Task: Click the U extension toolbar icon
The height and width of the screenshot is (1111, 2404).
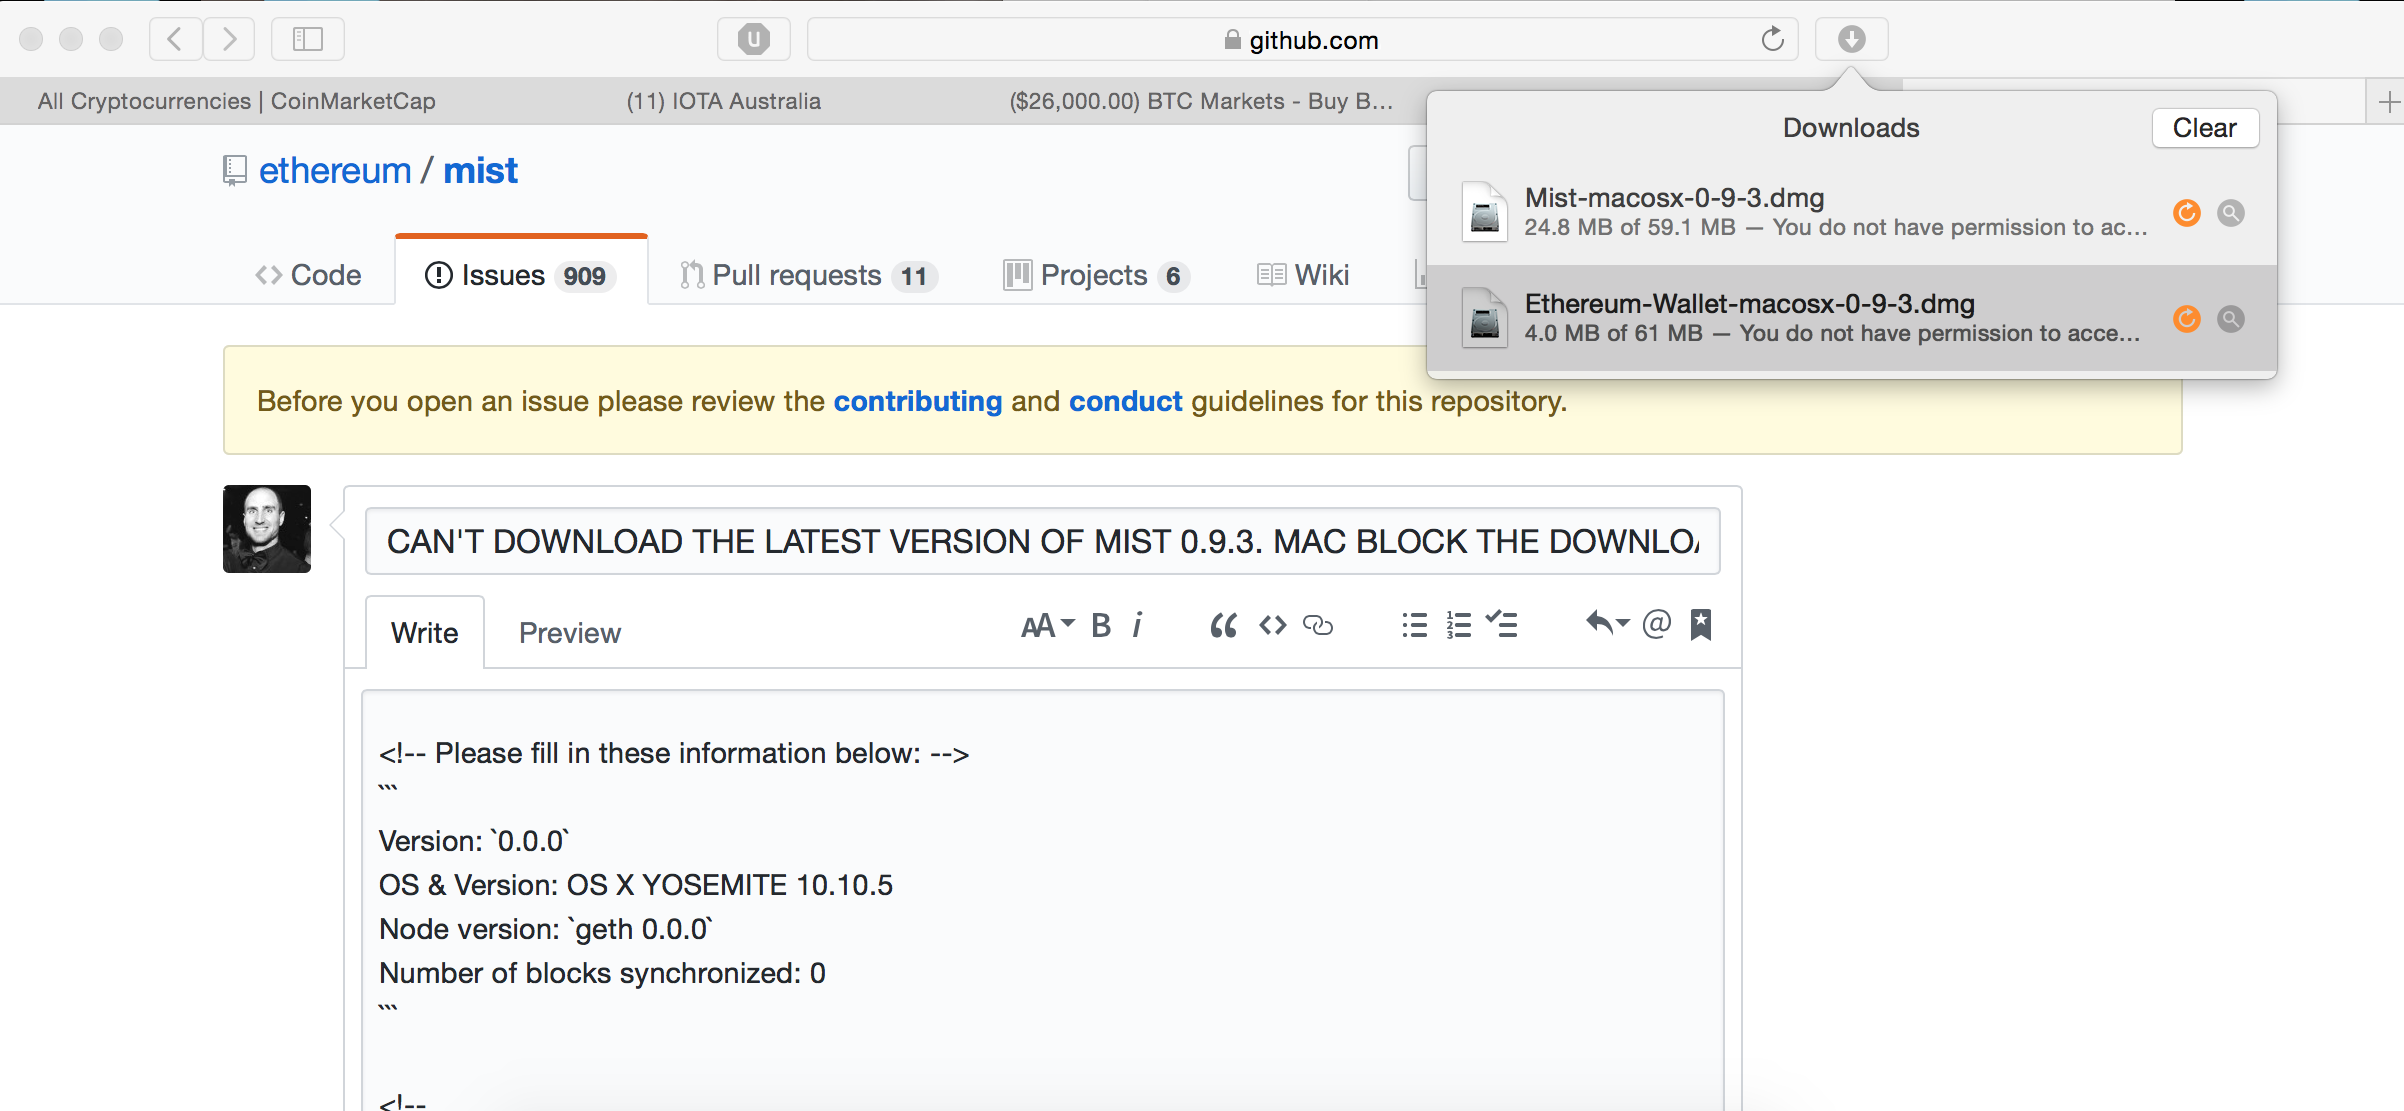Action: point(753,39)
